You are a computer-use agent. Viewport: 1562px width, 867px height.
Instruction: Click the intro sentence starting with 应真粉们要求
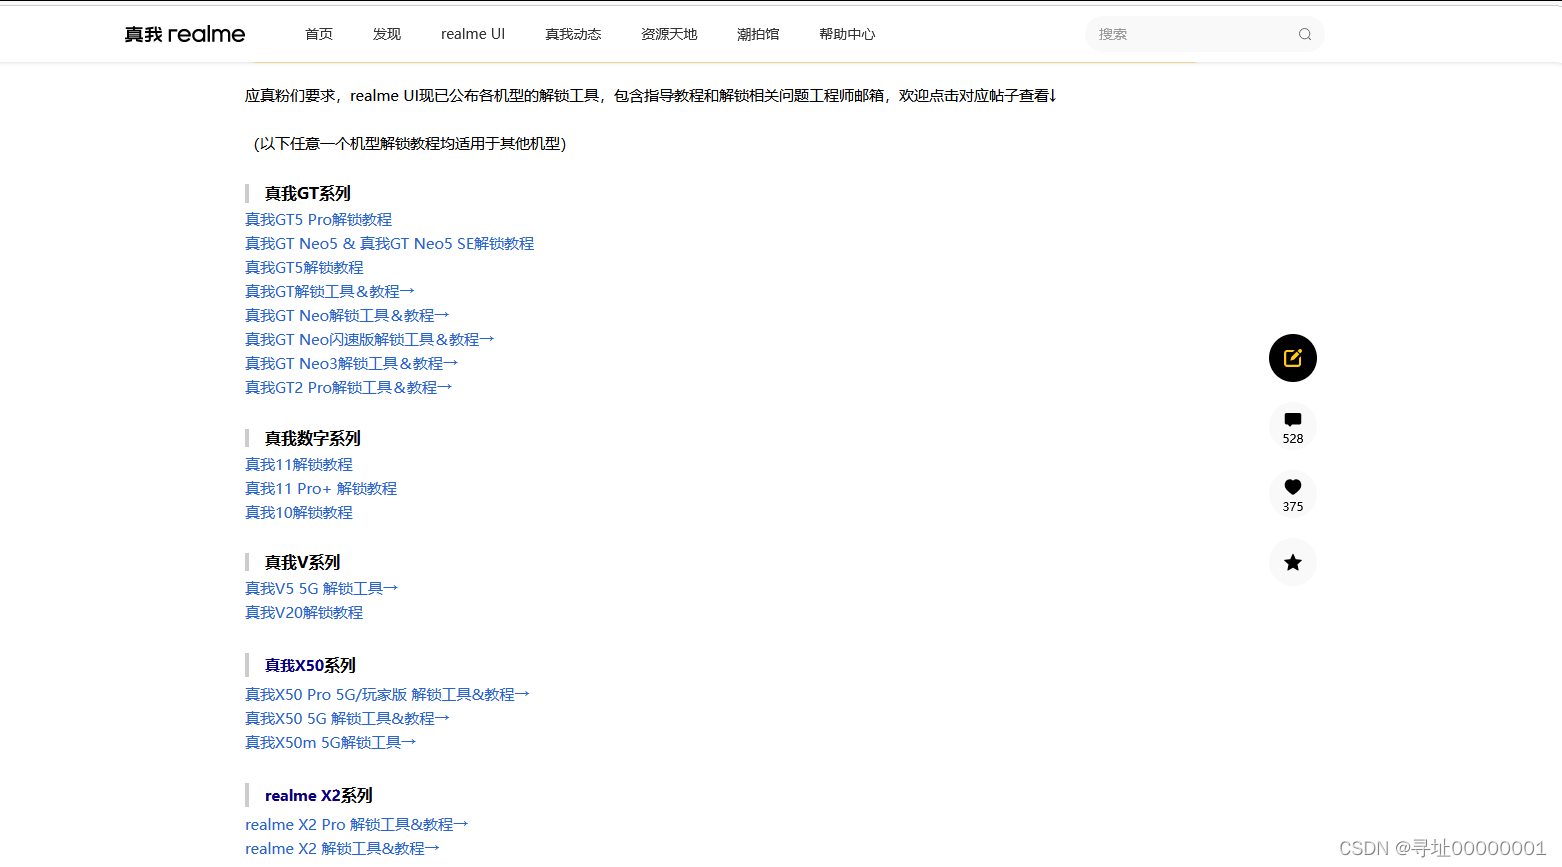[x=651, y=96]
